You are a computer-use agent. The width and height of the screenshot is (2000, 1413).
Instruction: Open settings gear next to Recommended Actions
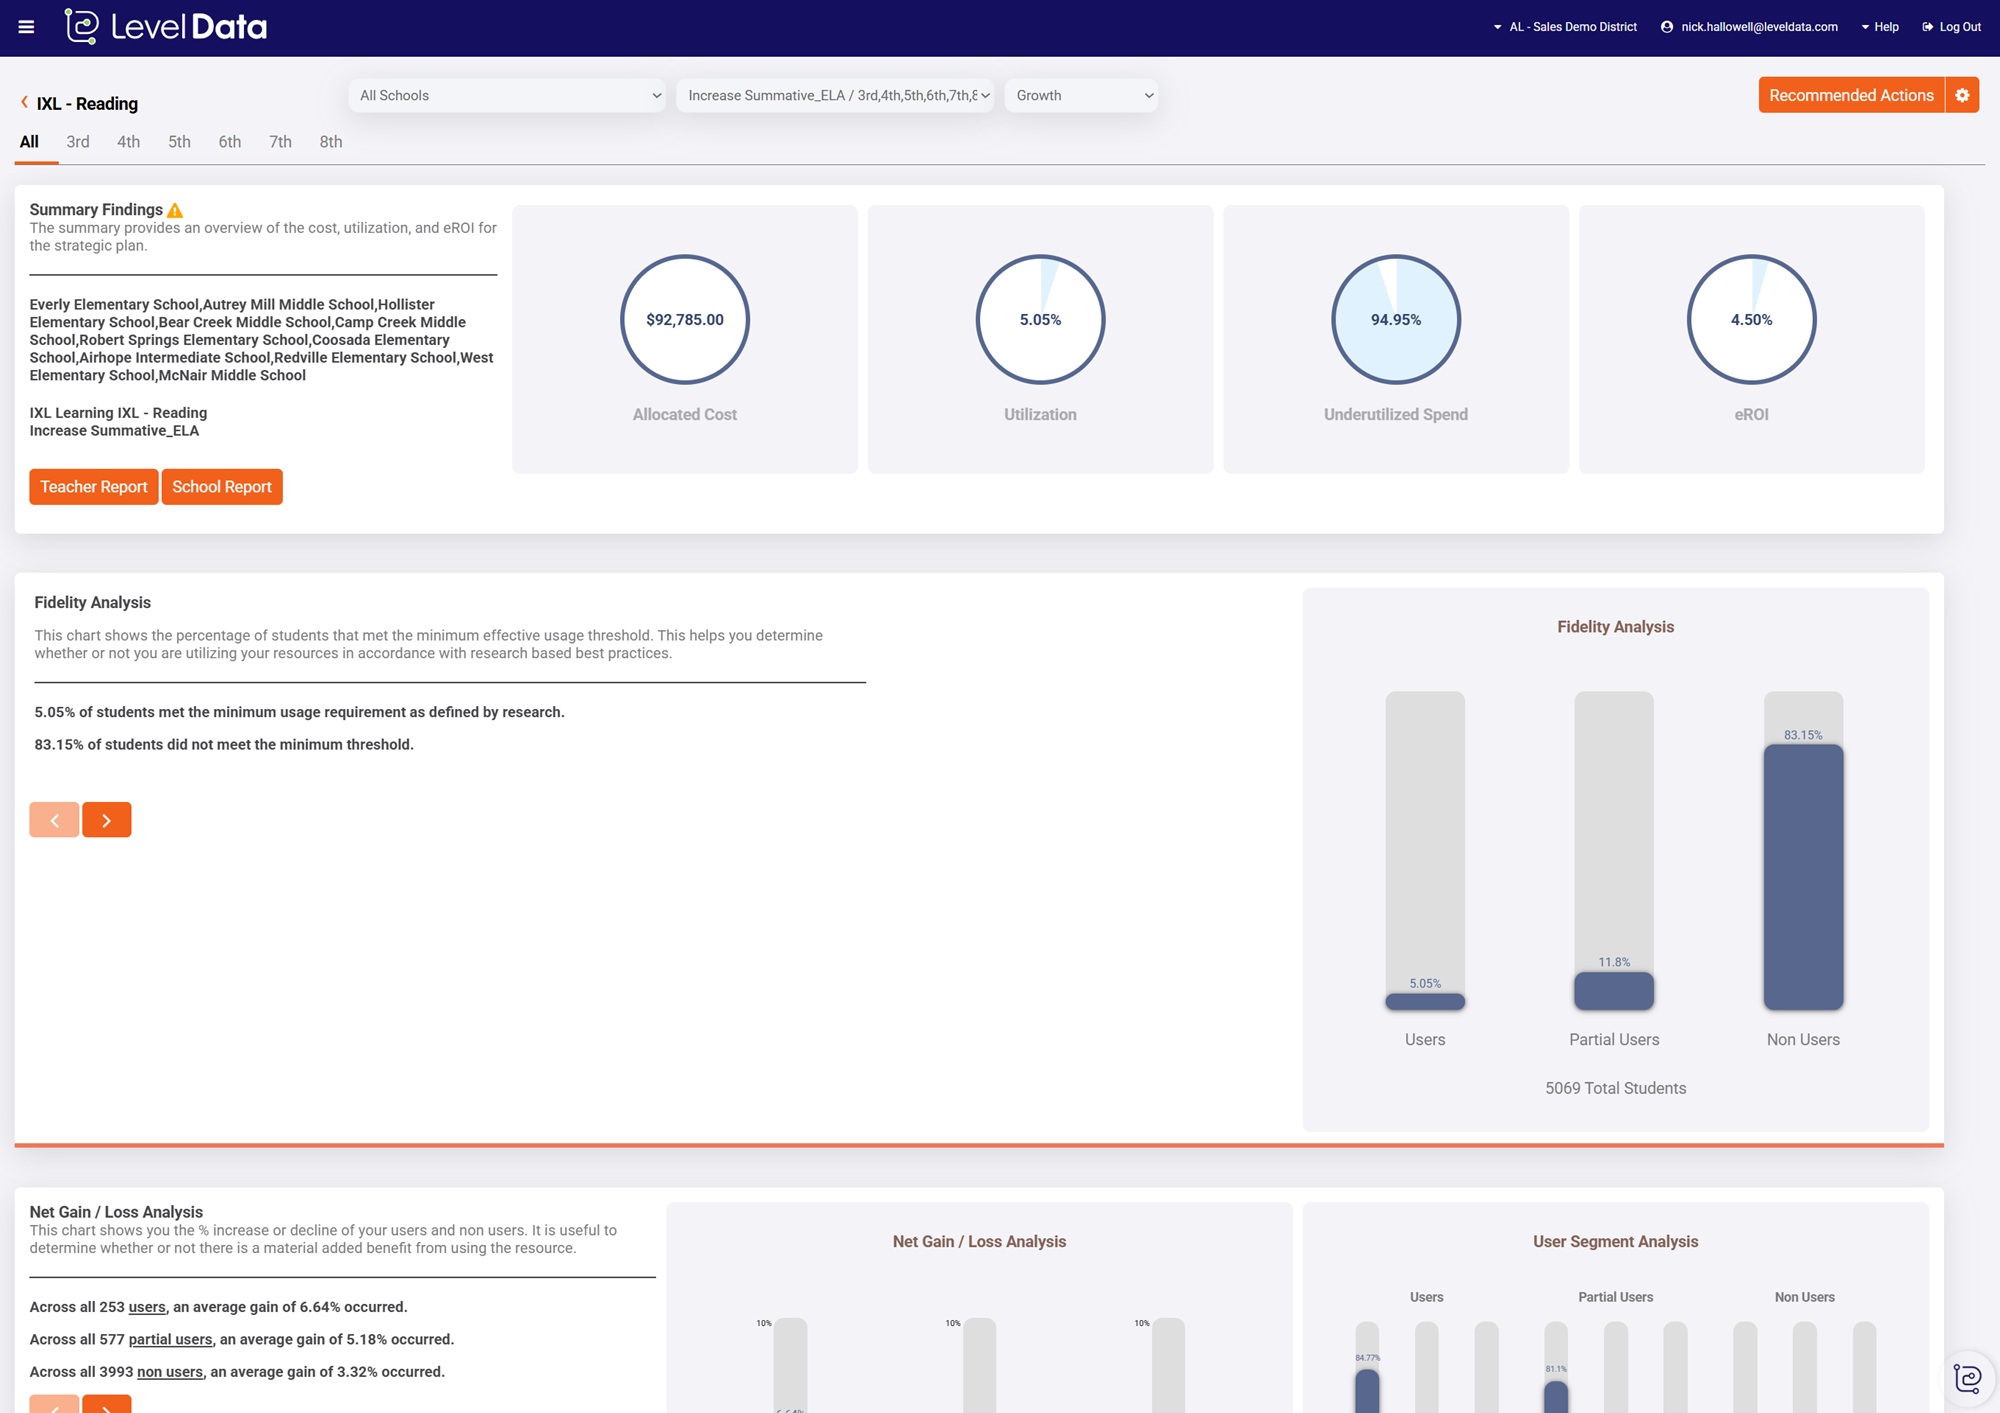(1962, 95)
